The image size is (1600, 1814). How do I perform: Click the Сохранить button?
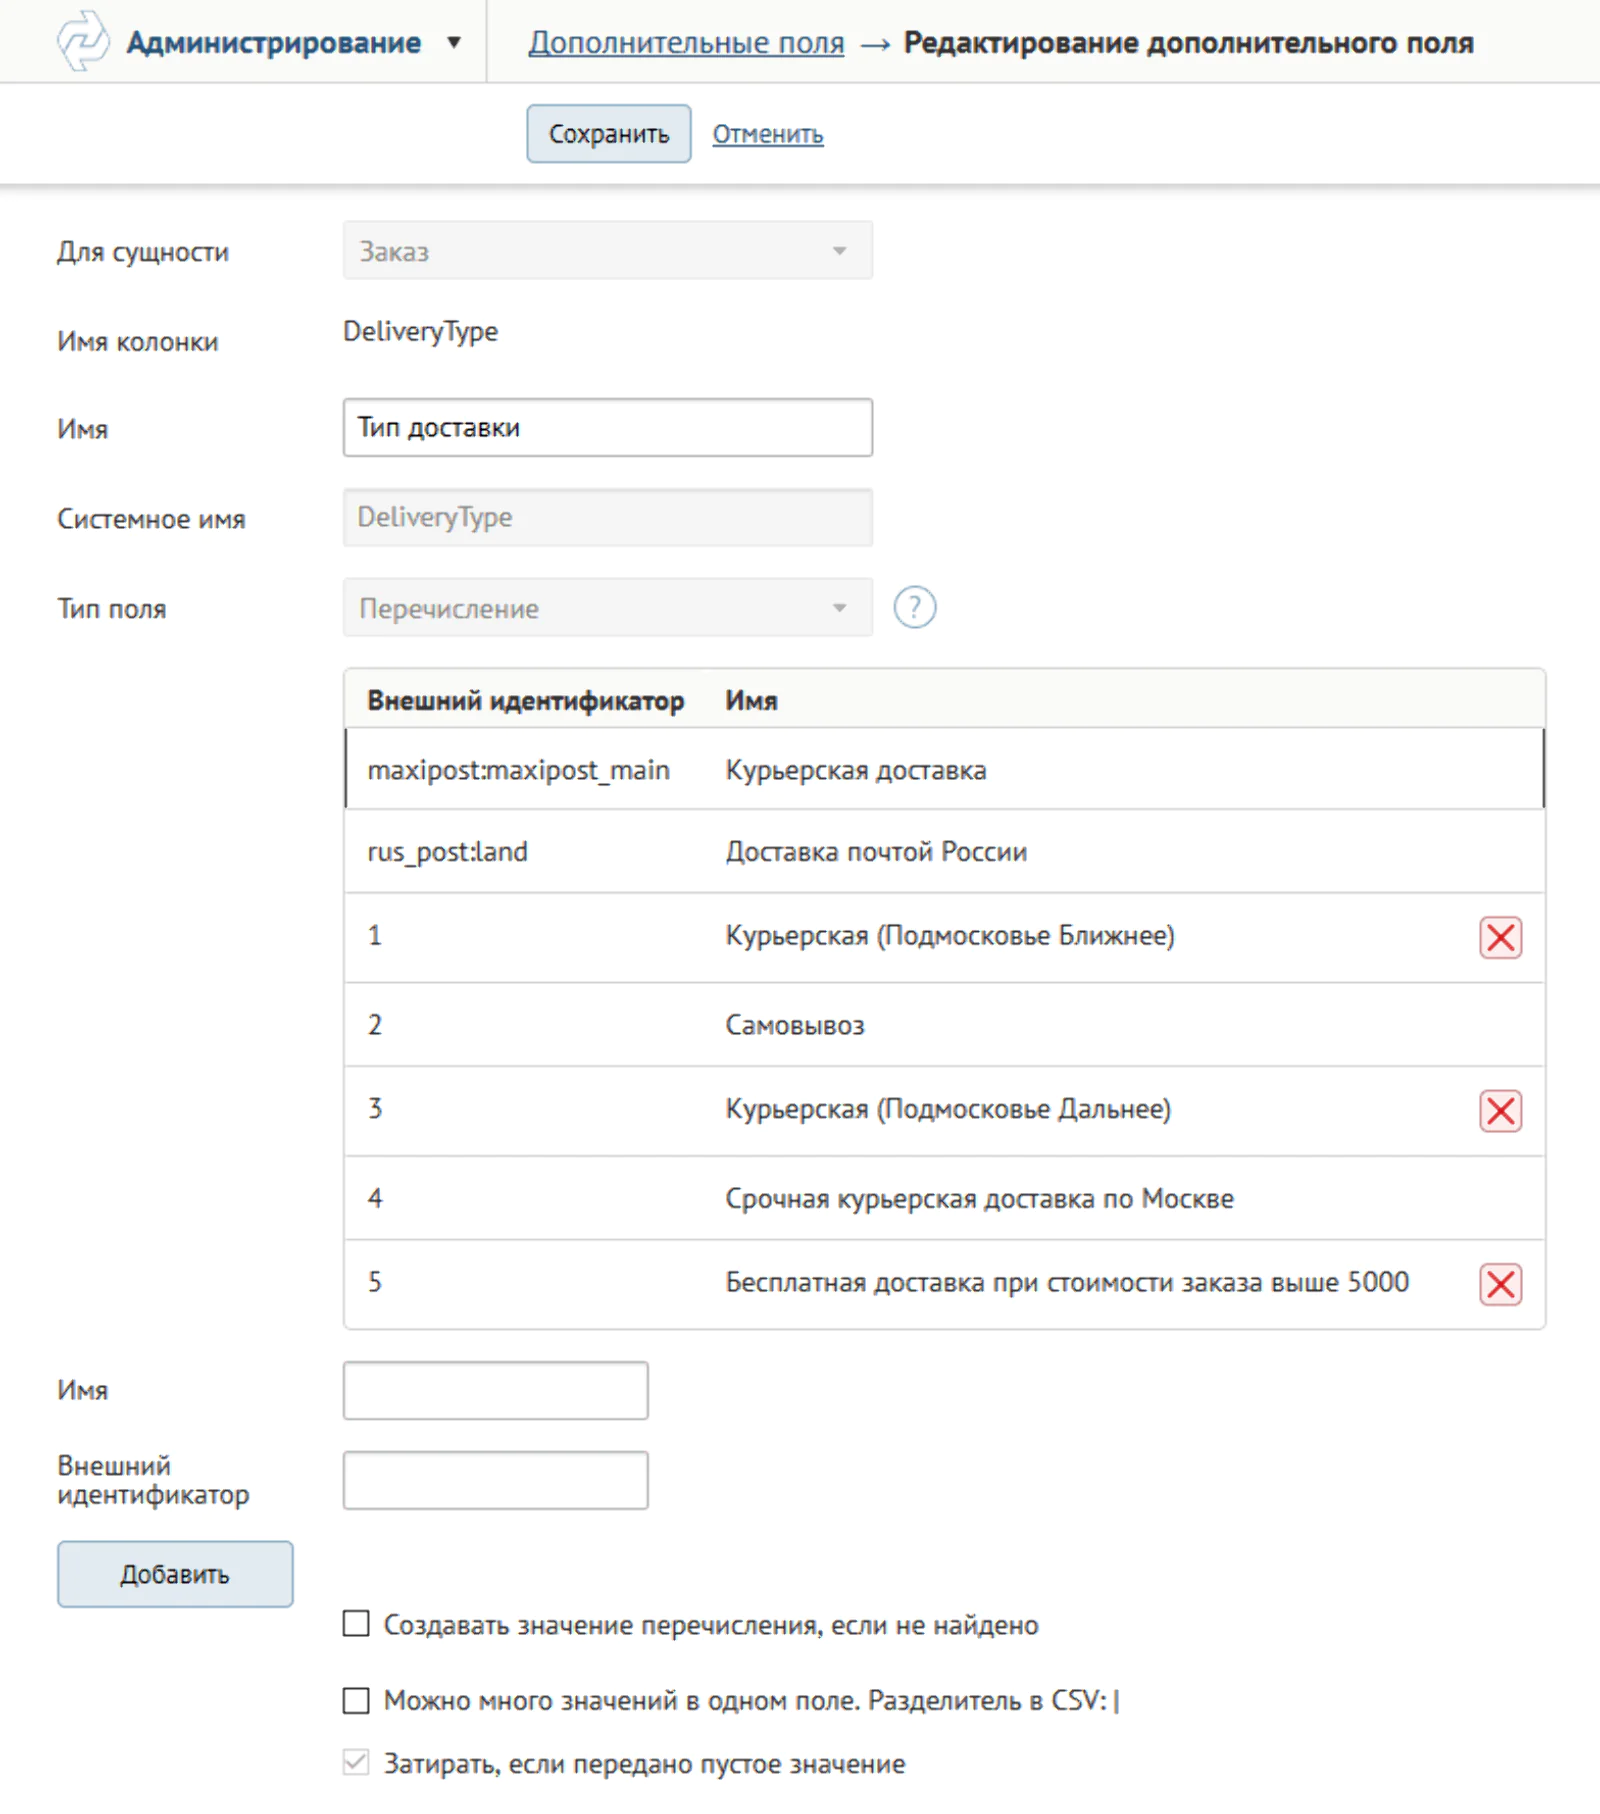(608, 133)
